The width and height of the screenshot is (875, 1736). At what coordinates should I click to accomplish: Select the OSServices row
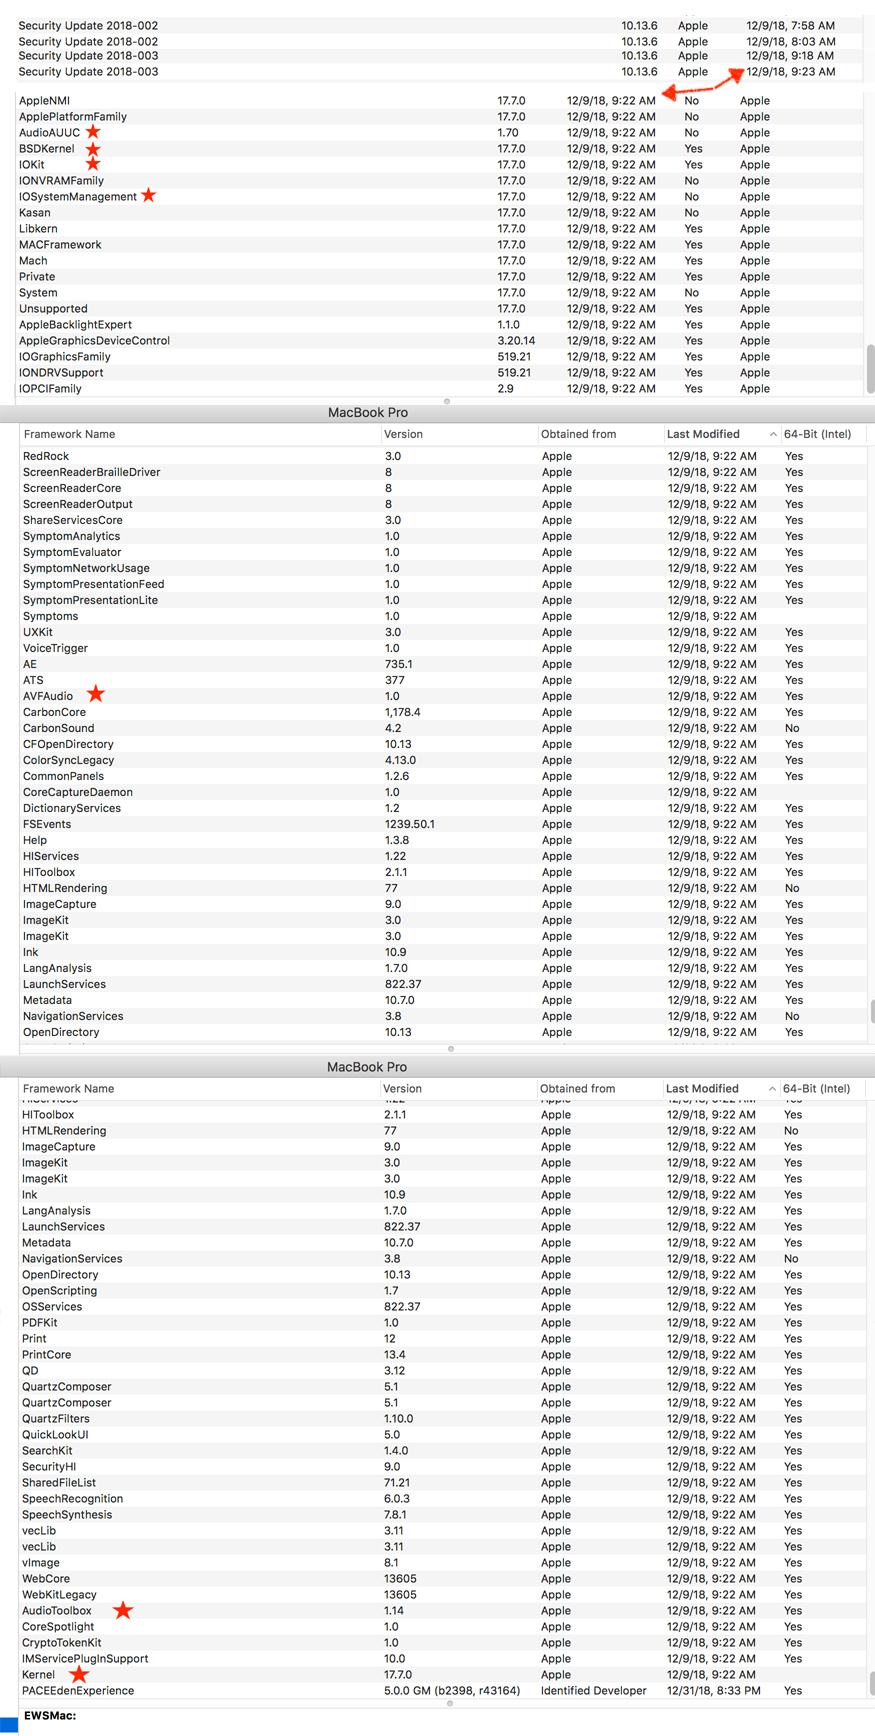[x=444, y=1306]
